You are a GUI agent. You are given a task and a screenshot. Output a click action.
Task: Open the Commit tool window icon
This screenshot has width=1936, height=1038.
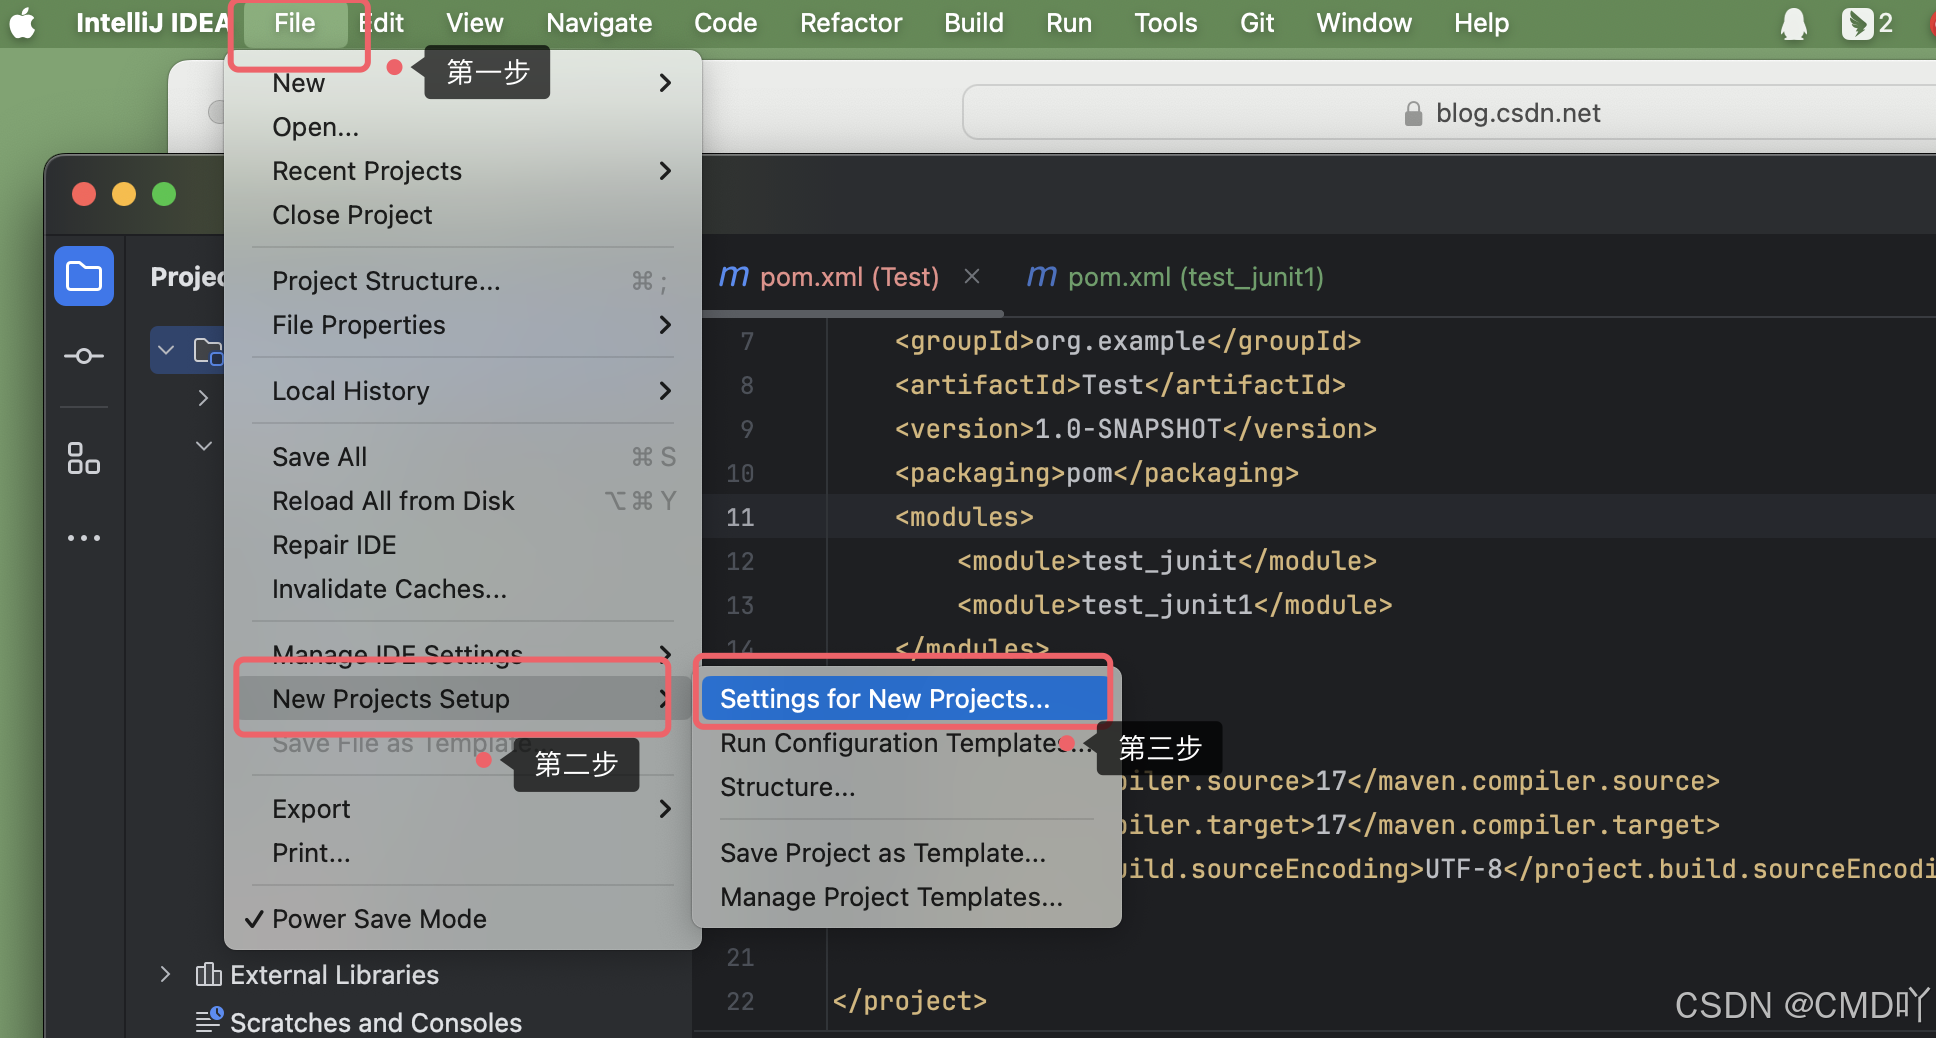click(x=84, y=356)
